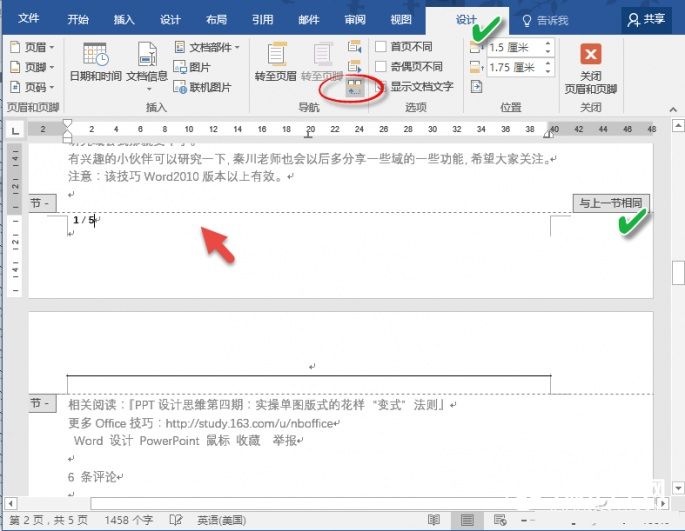Click the proofing spell-check status icon

176,520
